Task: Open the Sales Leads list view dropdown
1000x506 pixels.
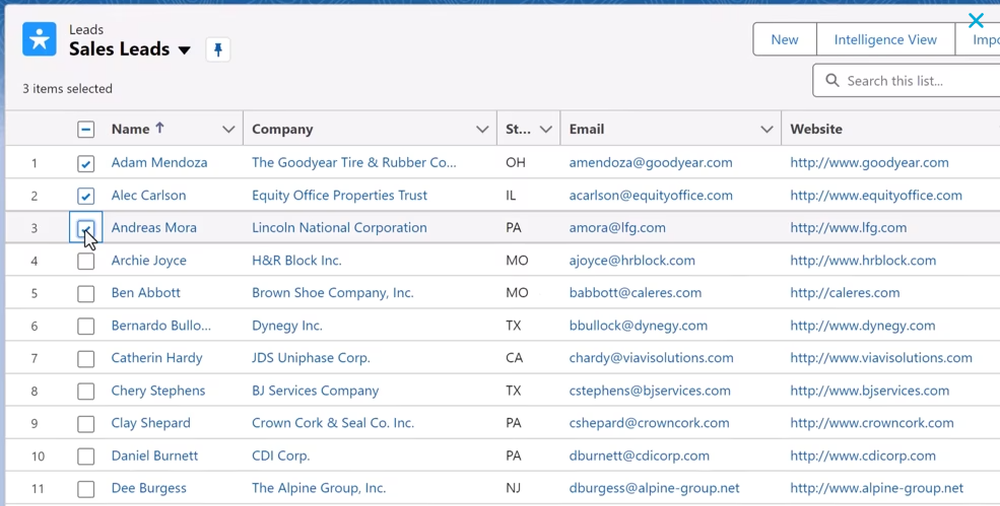Action: (184, 50)
